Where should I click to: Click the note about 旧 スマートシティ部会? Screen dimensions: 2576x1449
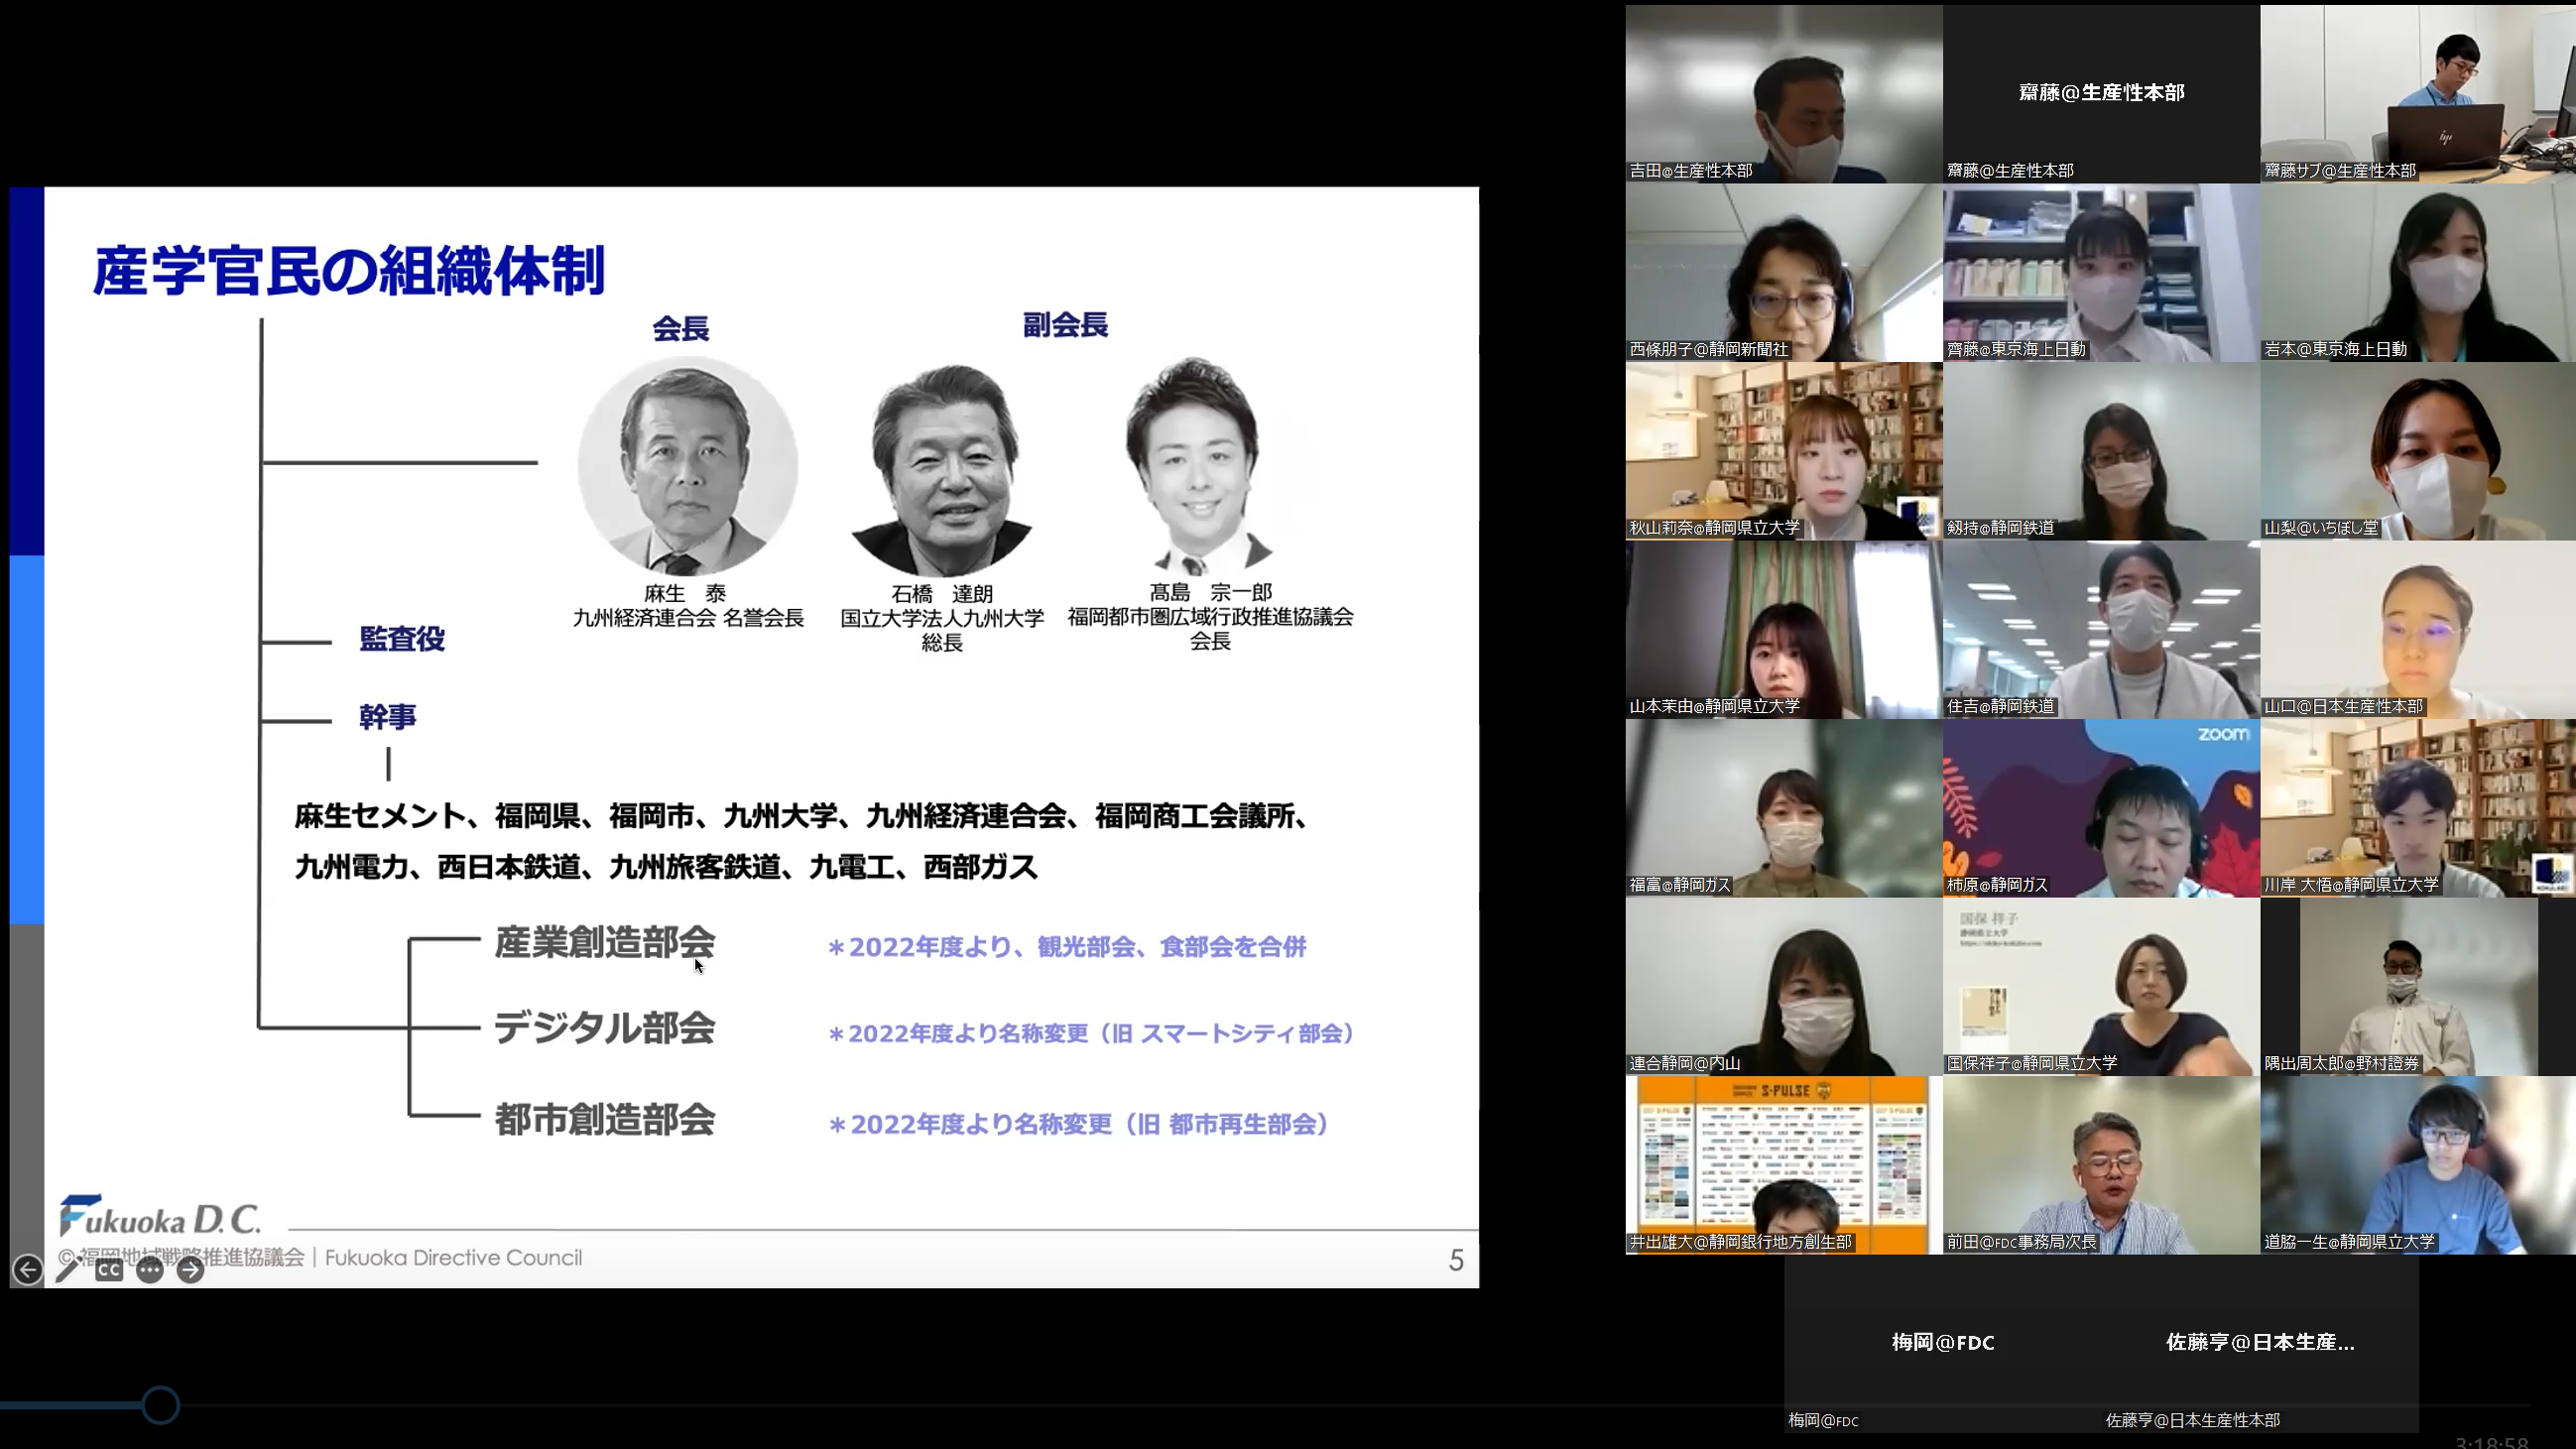point(1091,1034)
